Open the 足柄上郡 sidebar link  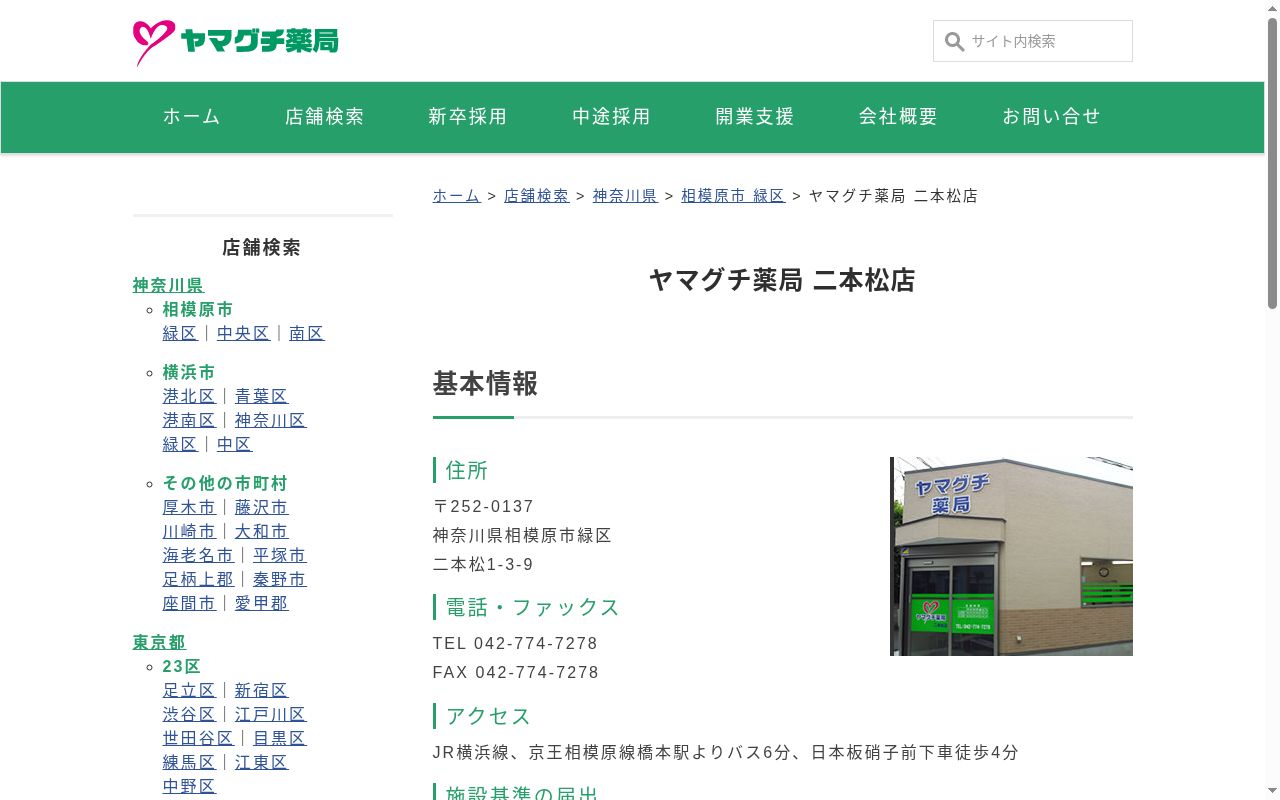point(198,580)
